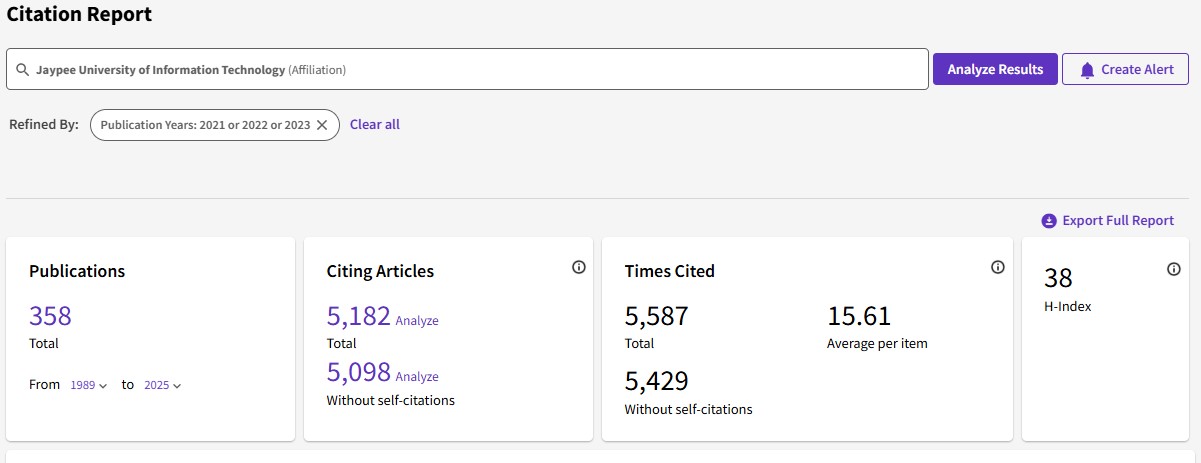Open info icon on Citing Articles card
The image size is (1201, 463).
tap(578, 267)
